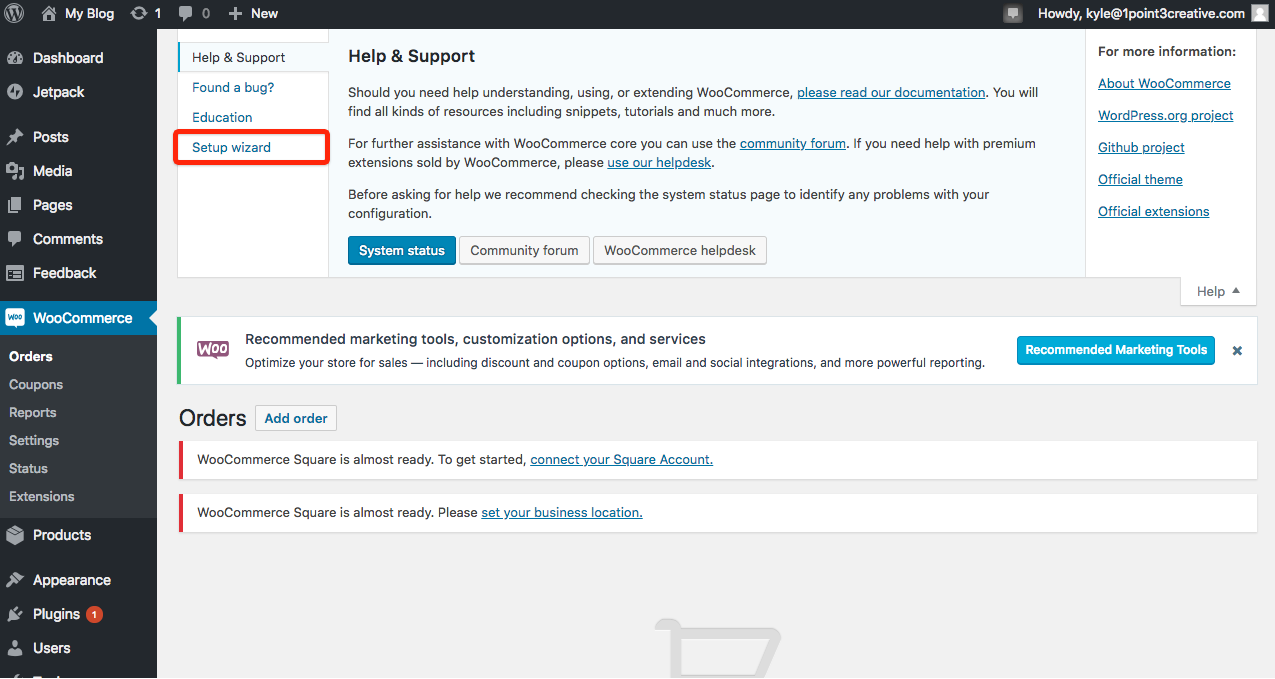Open Jetpack from the sidebar
This screenshot has width=1275, height=679.
click(58, 92)
